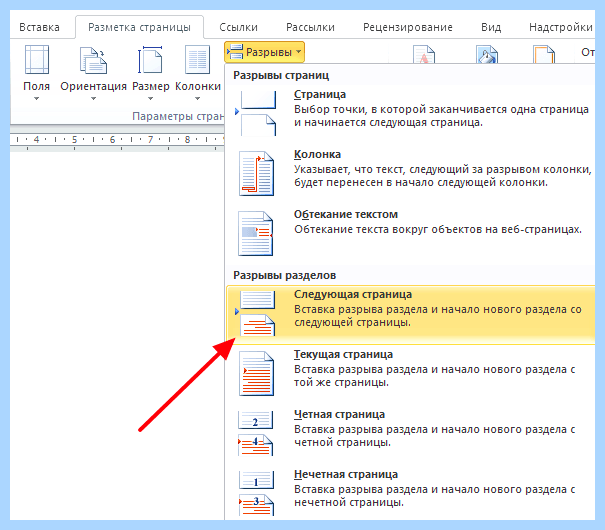605x530 pixels.
Task: Open the Колонки columns icon
Action: click(x=197, y=59)
